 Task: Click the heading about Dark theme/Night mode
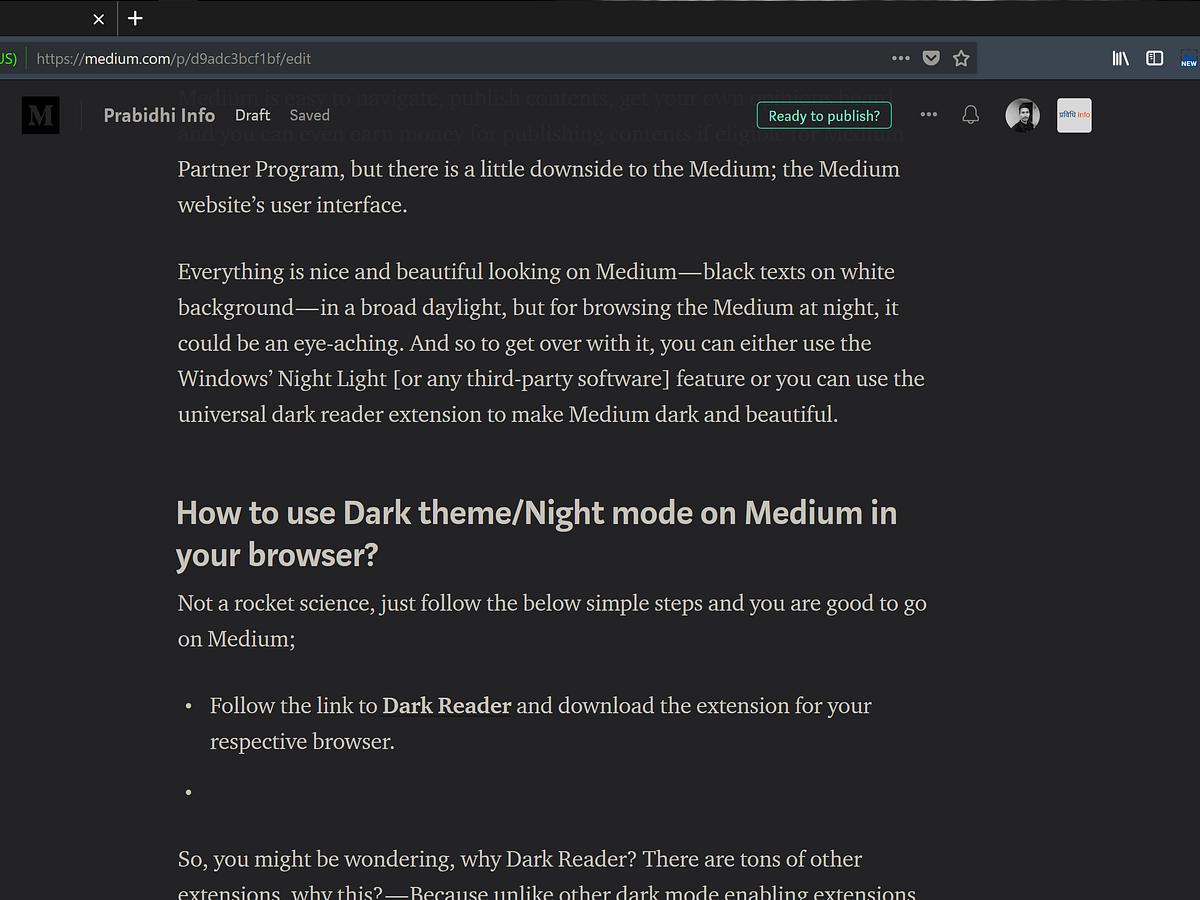pos(536,534)
